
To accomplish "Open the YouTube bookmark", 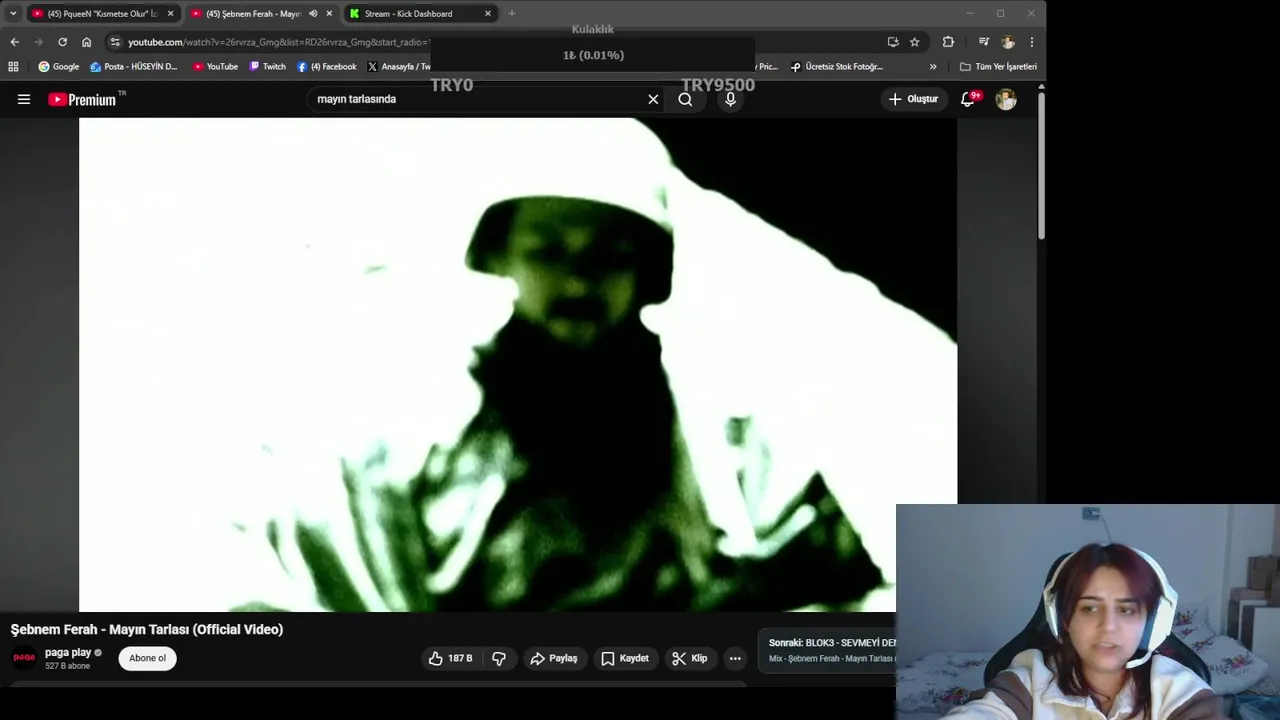I will (215, 67).
